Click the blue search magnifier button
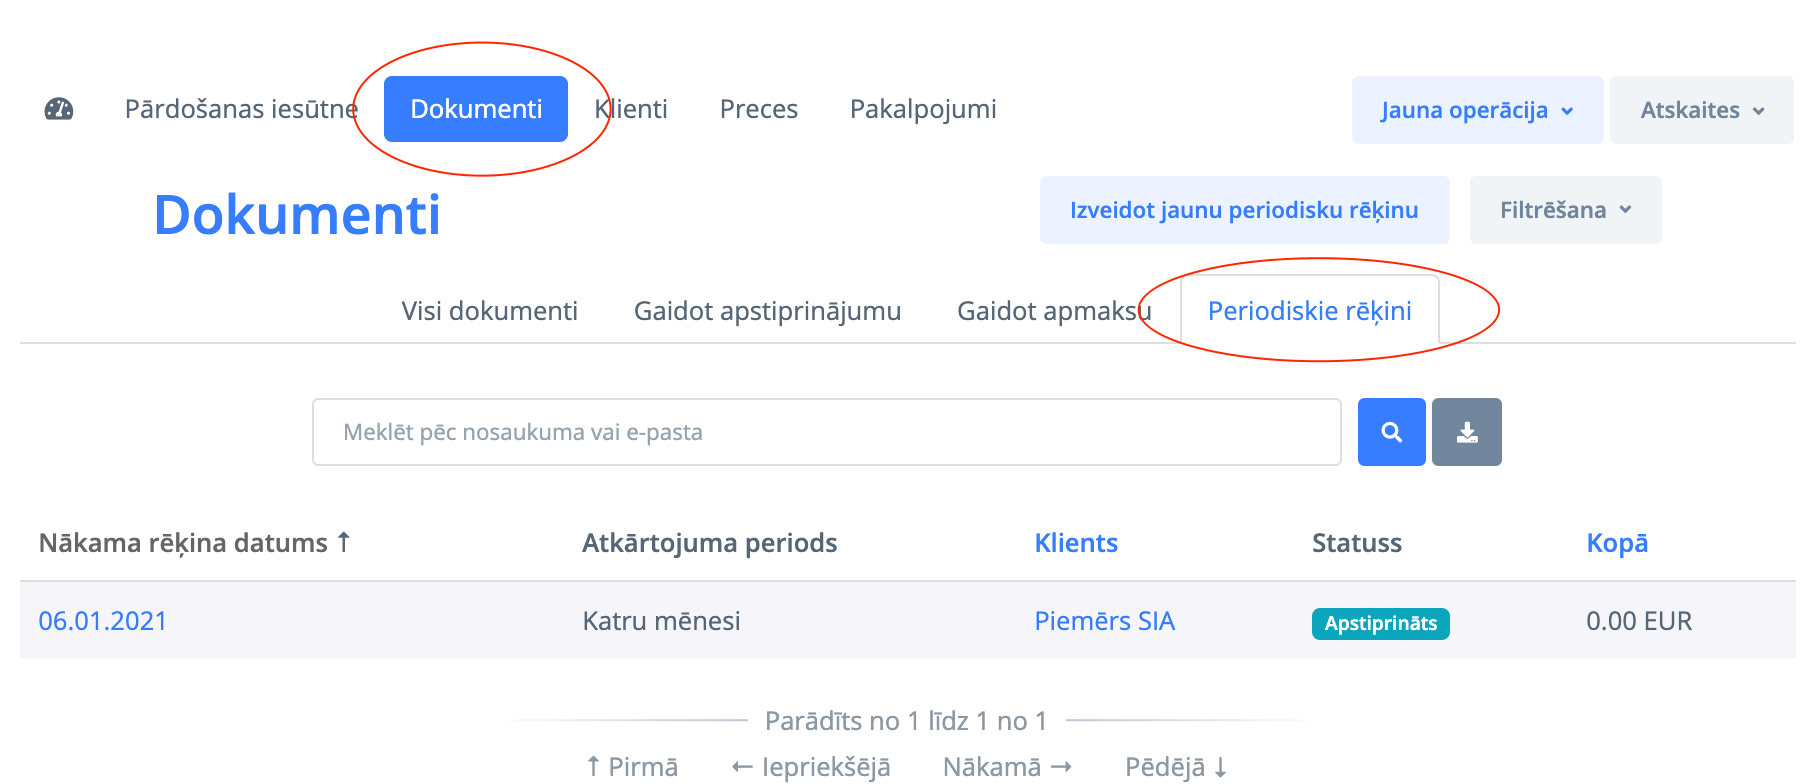1806x784 pixels. pyautogui.click(x=1391, y=432)
